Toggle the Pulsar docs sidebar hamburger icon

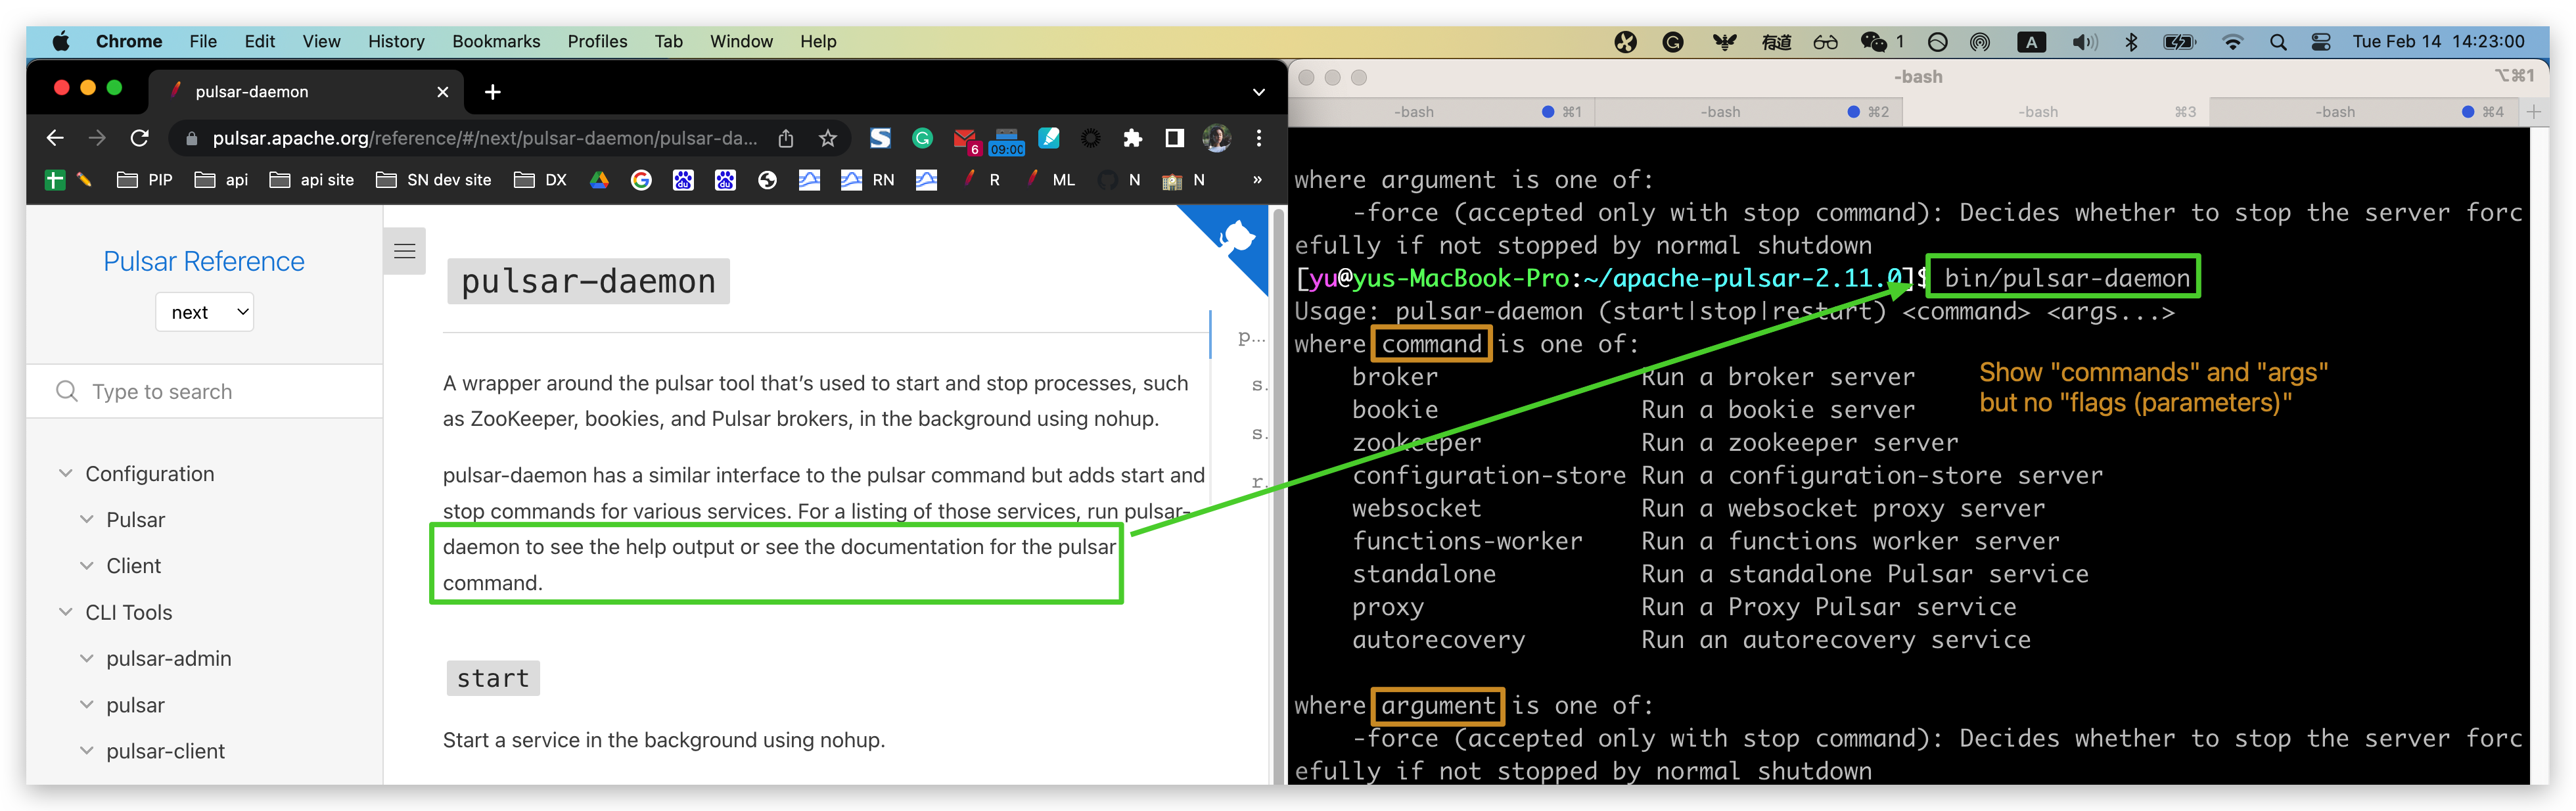404,251
